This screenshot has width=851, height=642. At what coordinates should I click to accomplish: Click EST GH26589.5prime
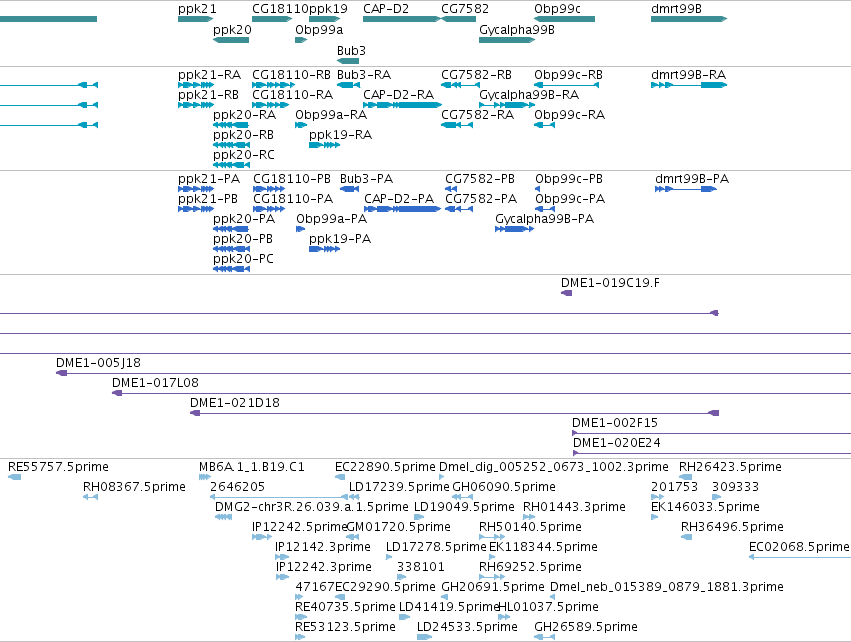click(544, 637)
